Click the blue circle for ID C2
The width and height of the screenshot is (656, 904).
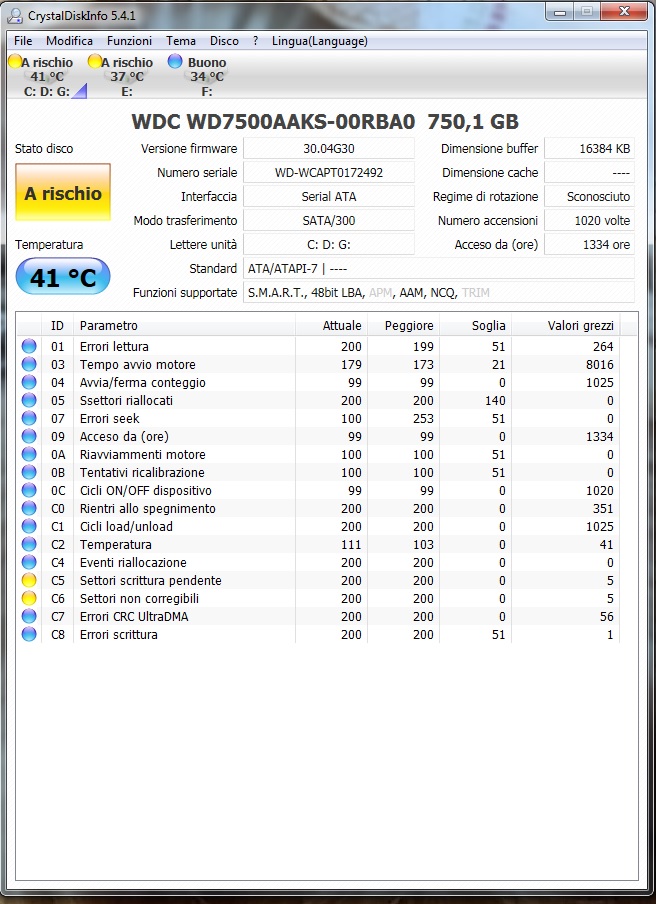29,544
